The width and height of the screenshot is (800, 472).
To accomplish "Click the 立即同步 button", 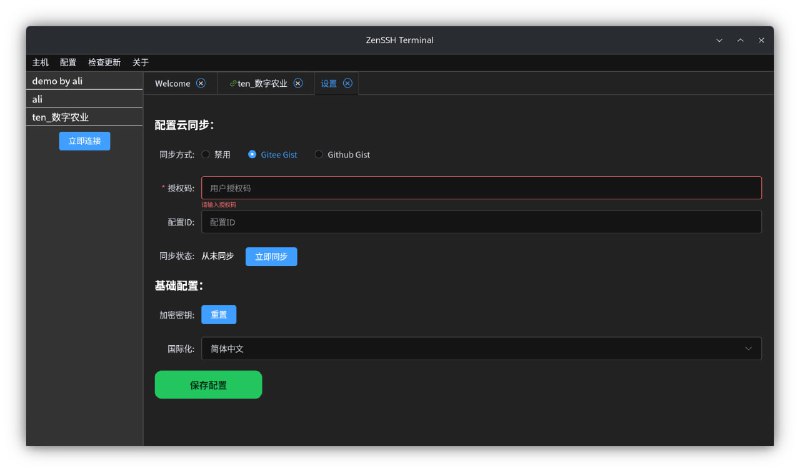I will pyautogui.click(x=271, y=256).
